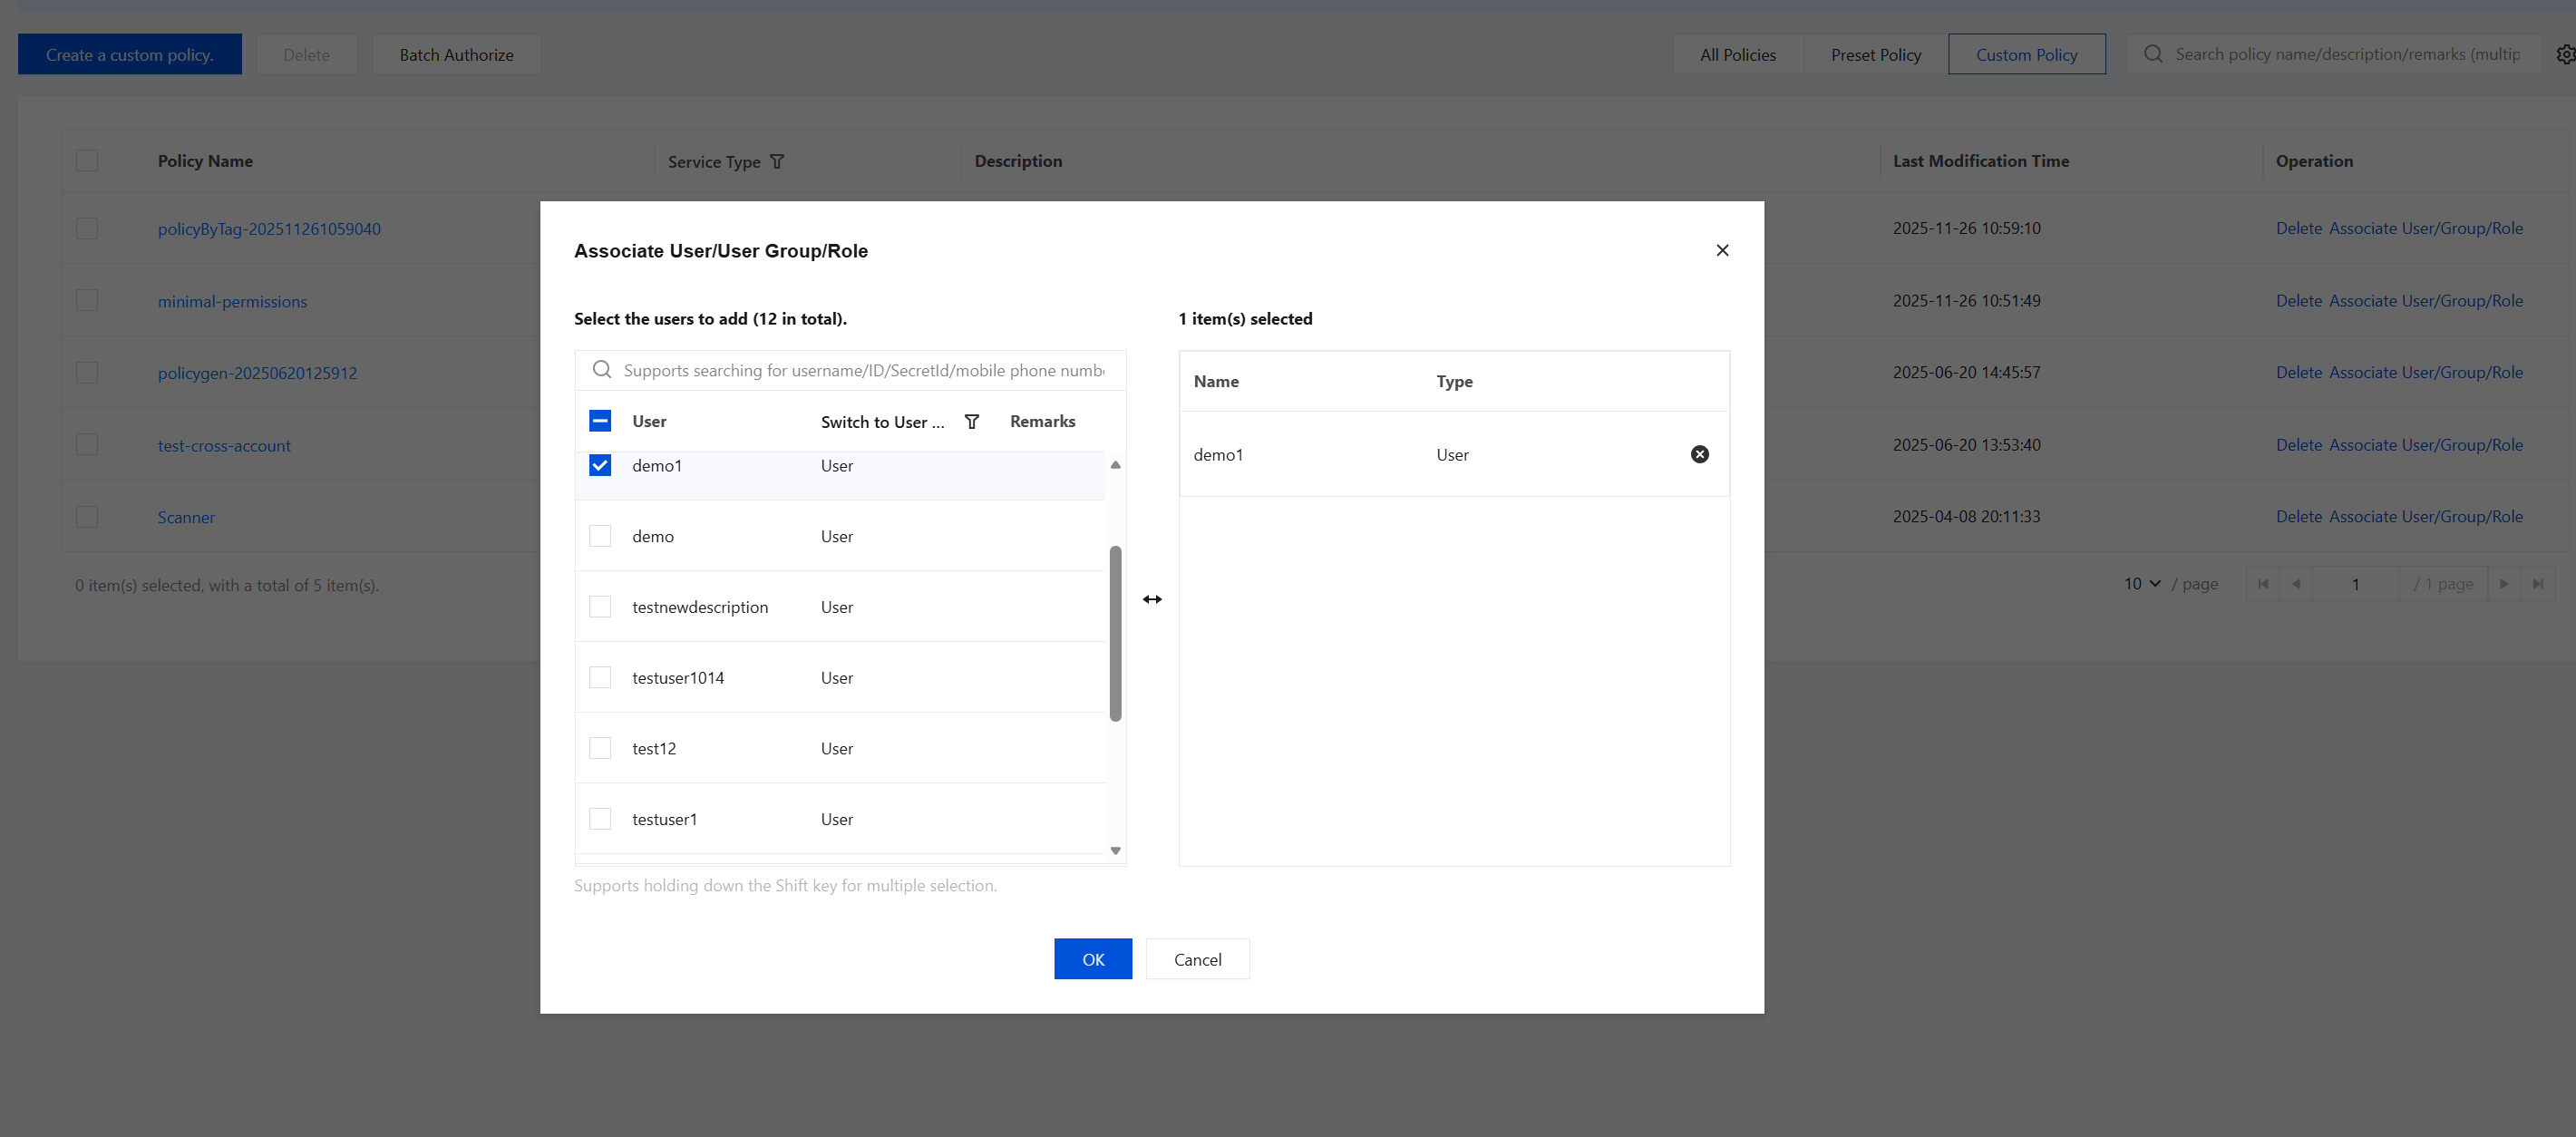Viewport: 2576px width, 1137px height.
Task: Switch to the Preset Policy tab
Action: (1875, 55)
